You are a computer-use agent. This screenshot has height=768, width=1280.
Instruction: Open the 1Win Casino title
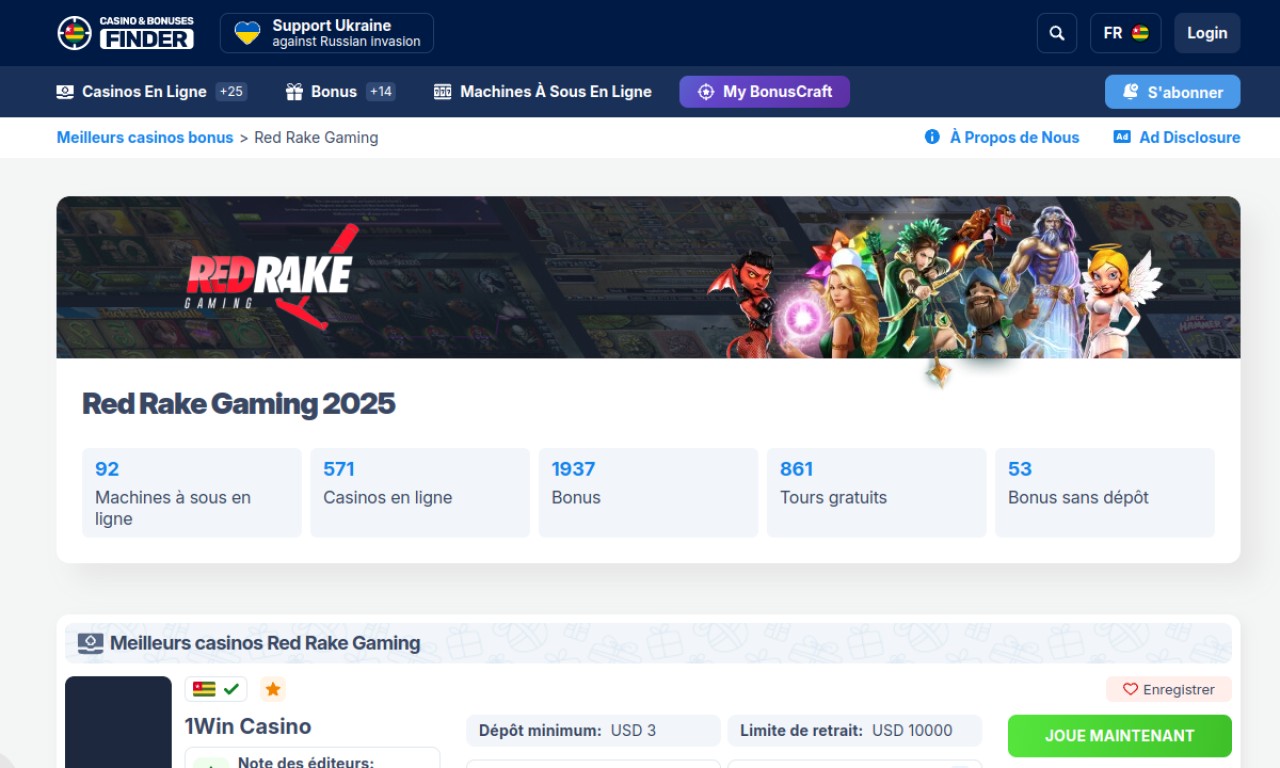(x=248, y=727)
